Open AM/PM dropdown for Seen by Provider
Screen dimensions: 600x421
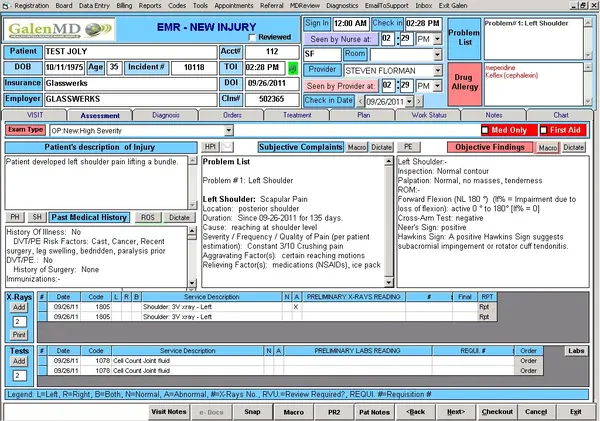pos(437,86)
